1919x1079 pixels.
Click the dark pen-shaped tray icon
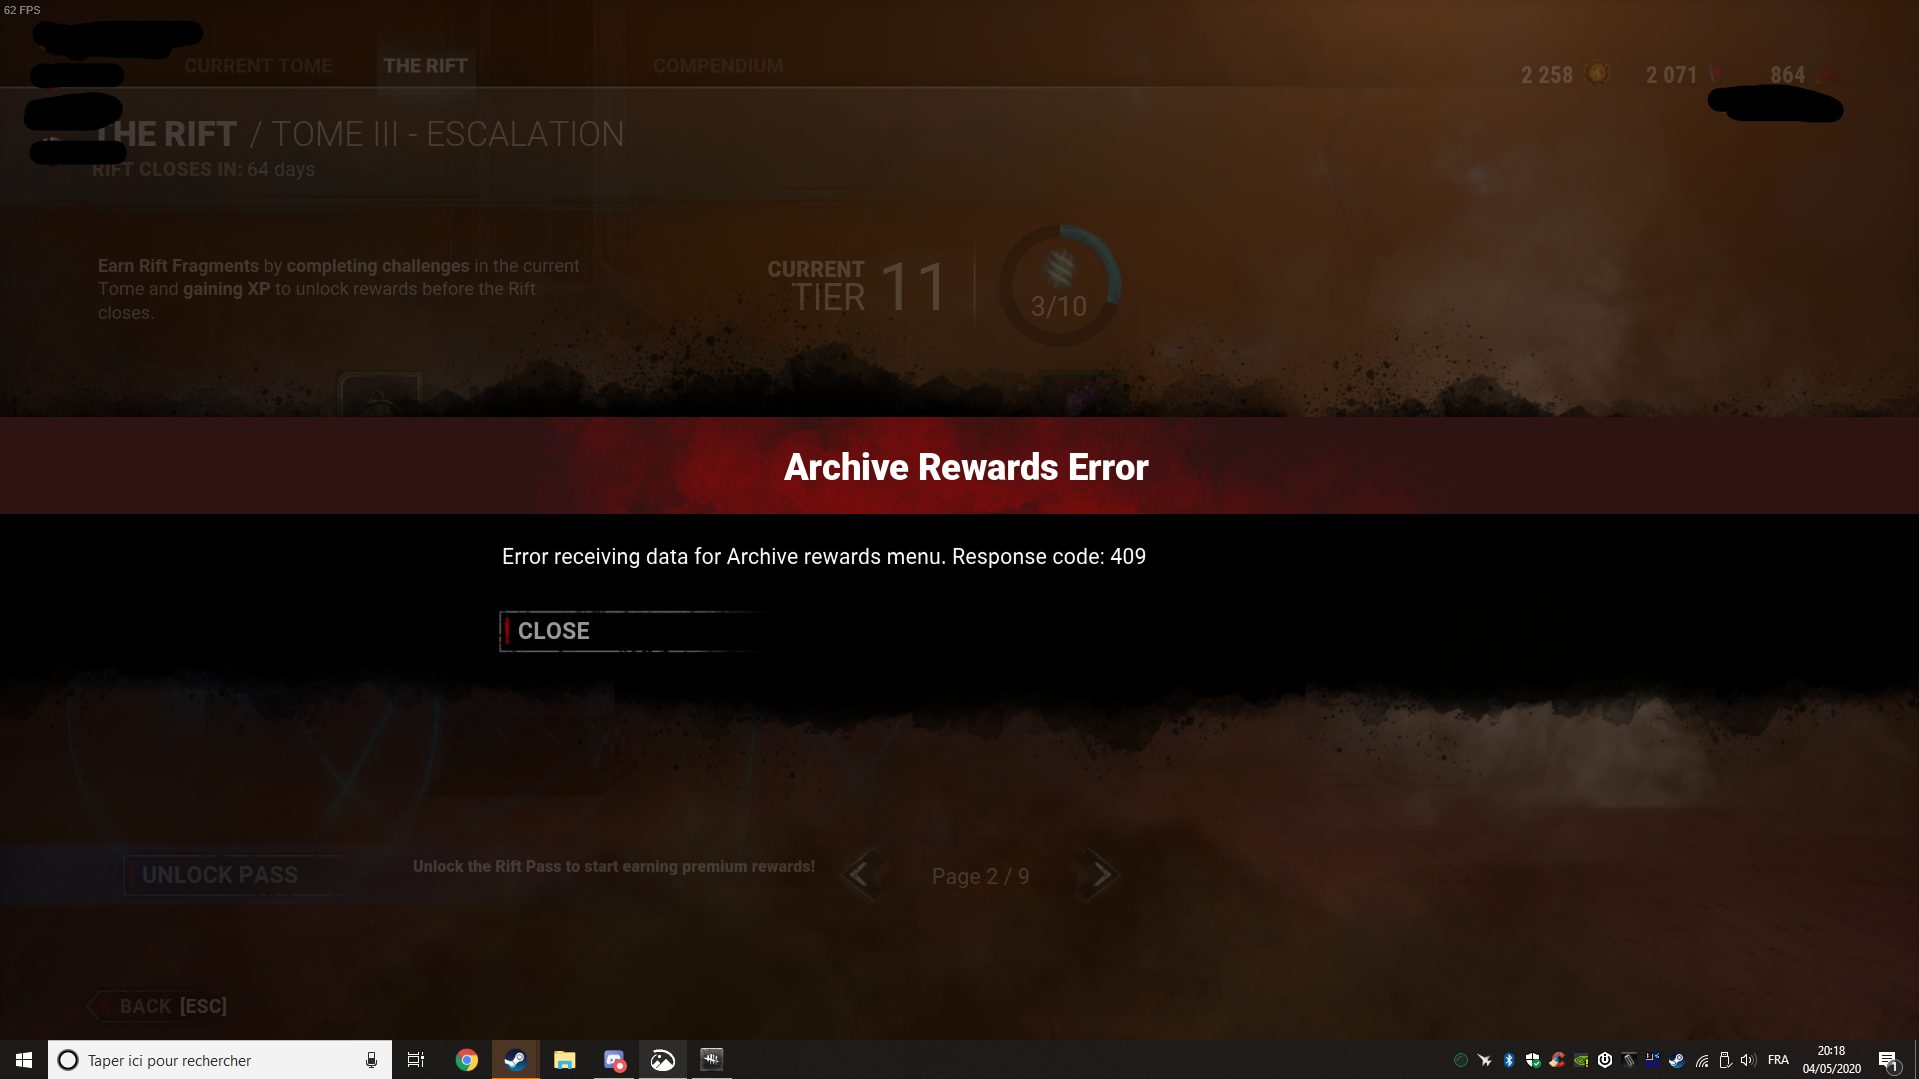[x=1629, y=1060]
